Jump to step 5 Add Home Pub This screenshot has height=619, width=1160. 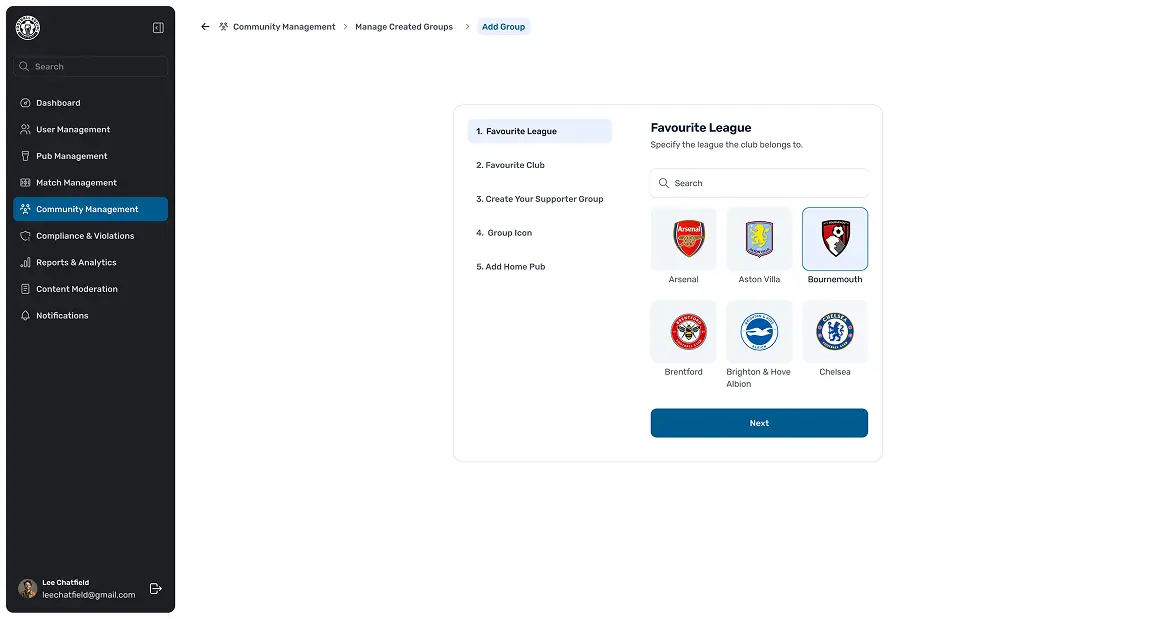(510, 267)
